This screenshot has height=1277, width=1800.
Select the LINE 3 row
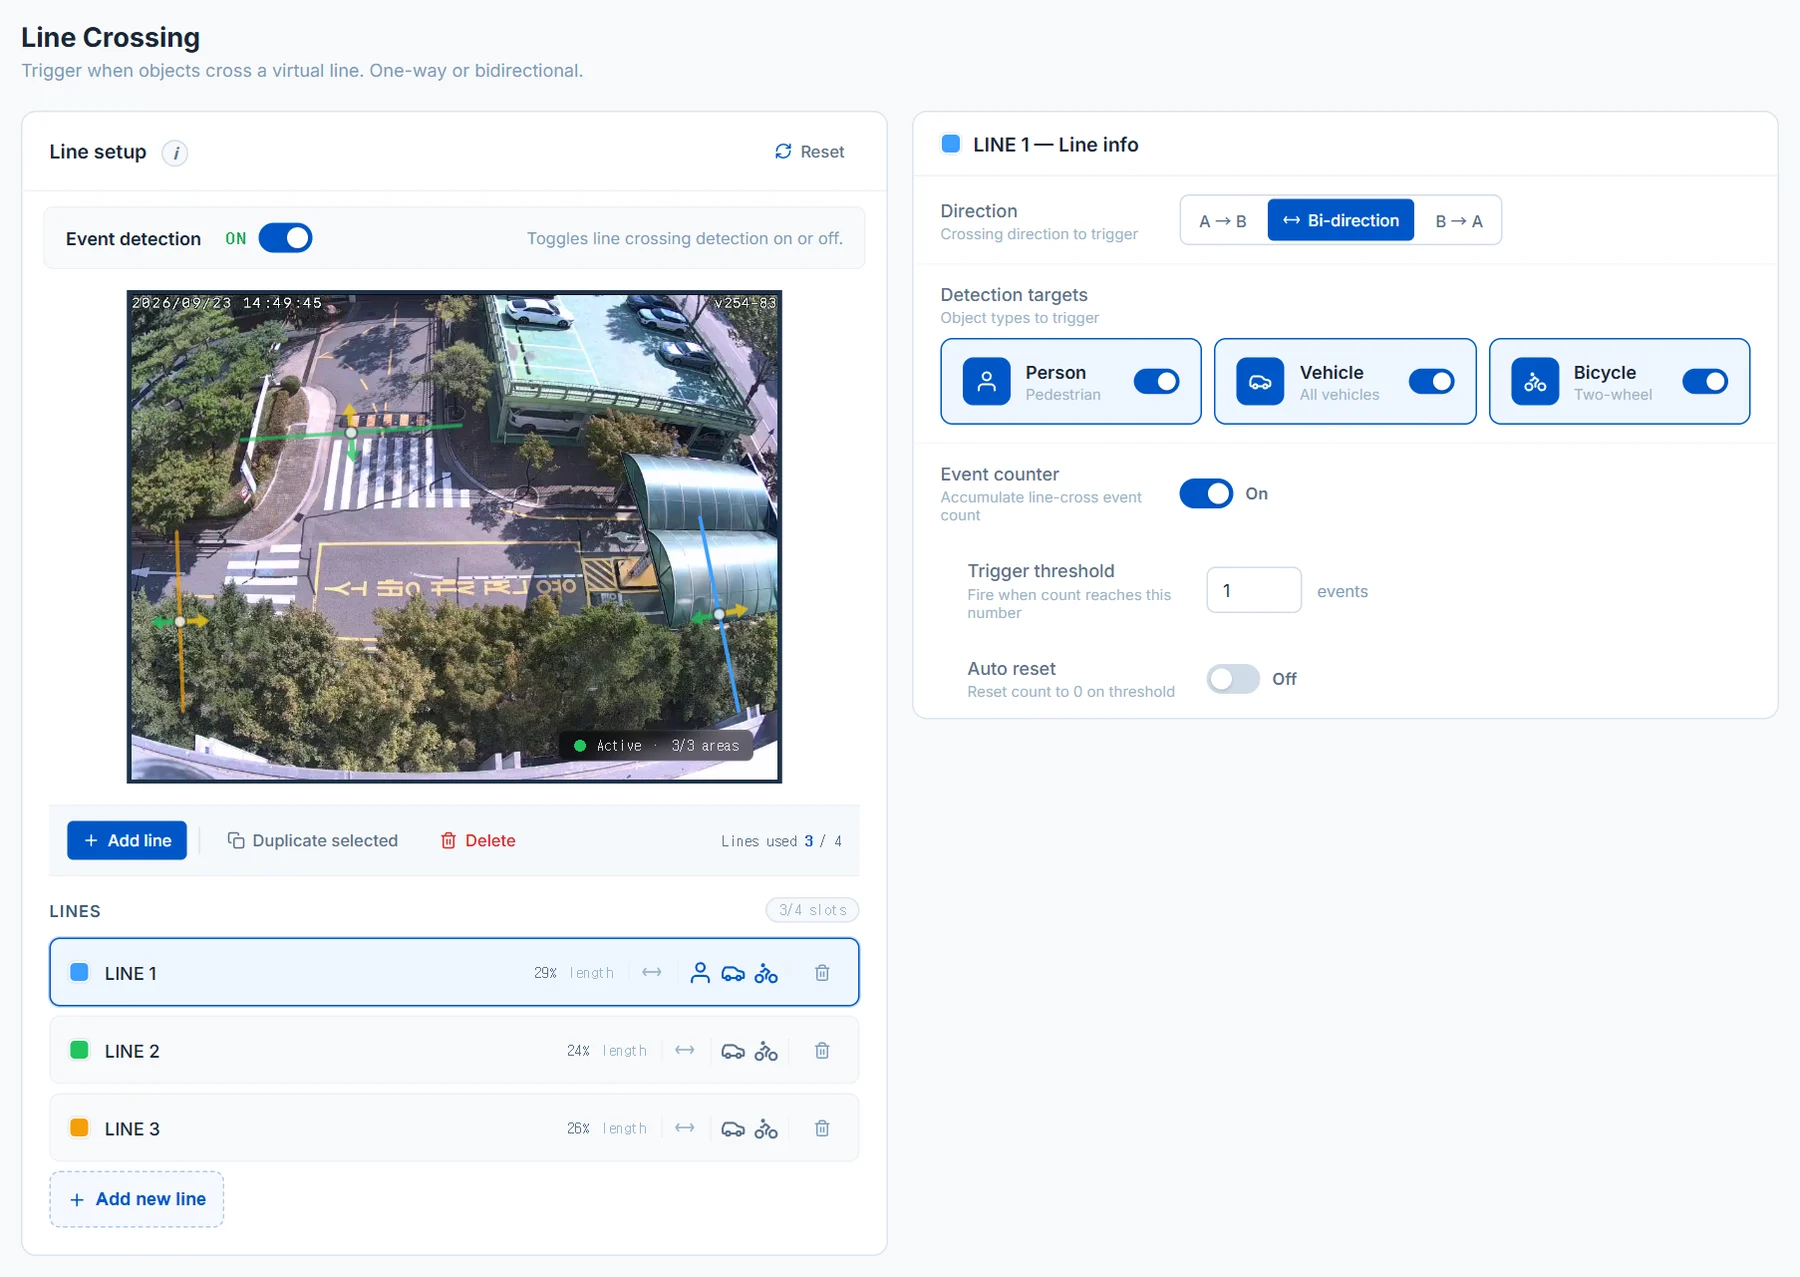[x=454, y=1128]
